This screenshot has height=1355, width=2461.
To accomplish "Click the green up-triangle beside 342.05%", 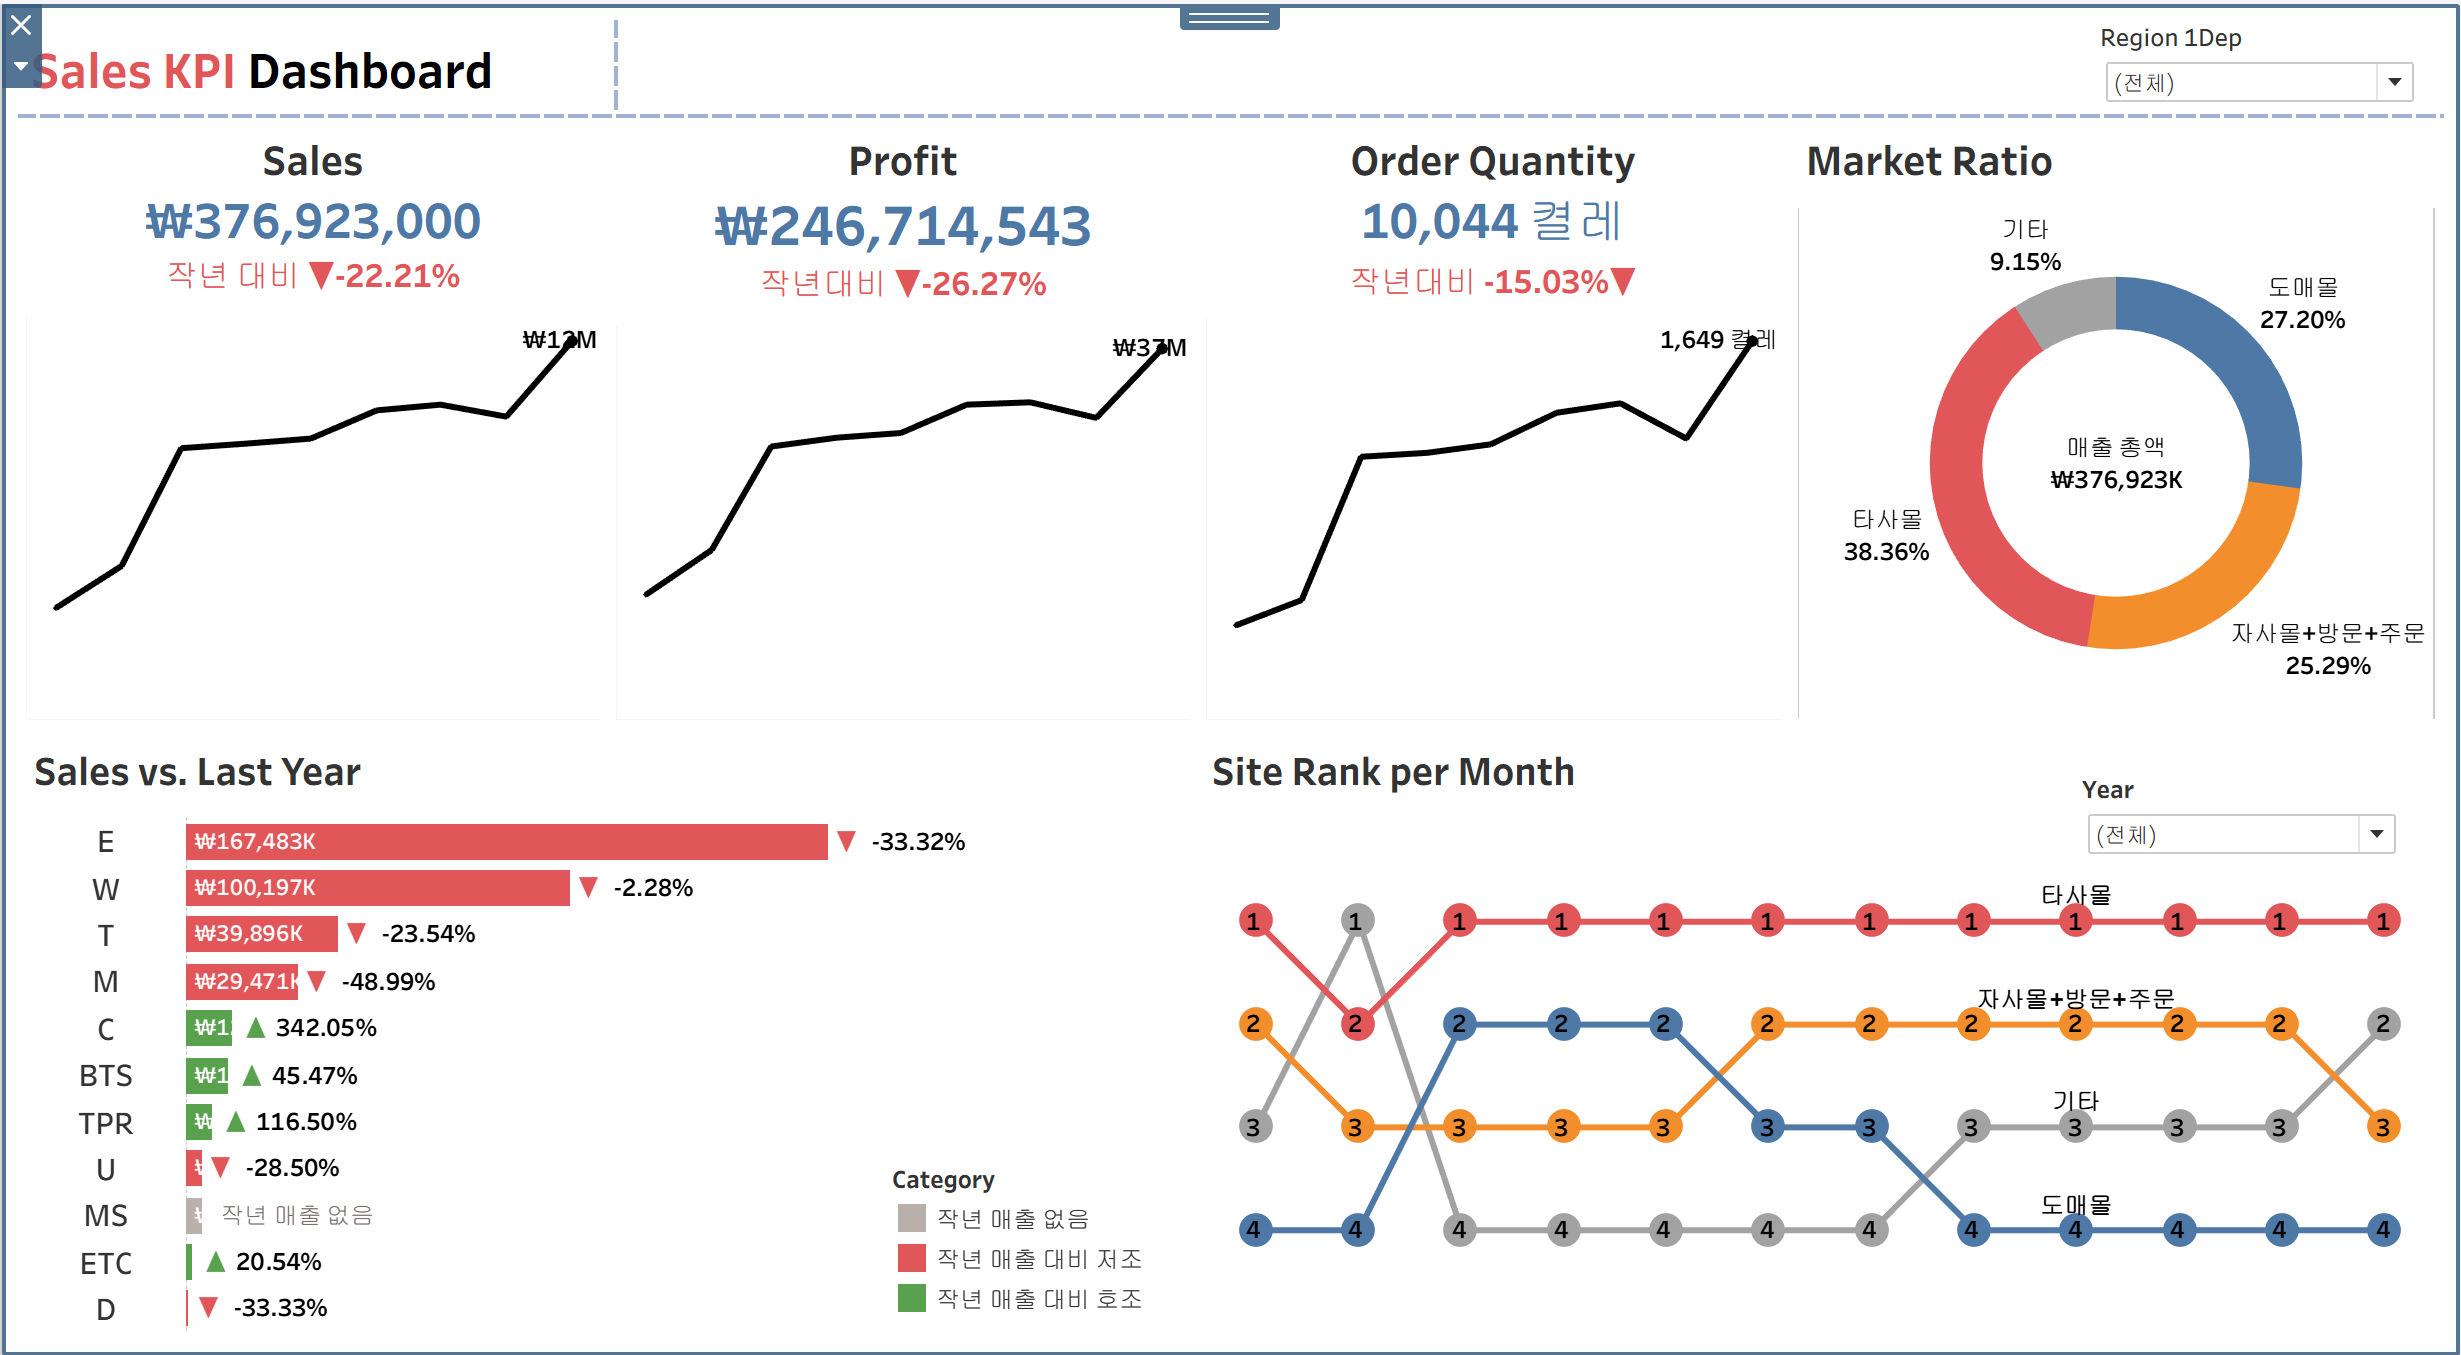I will tap(256, 1027).
